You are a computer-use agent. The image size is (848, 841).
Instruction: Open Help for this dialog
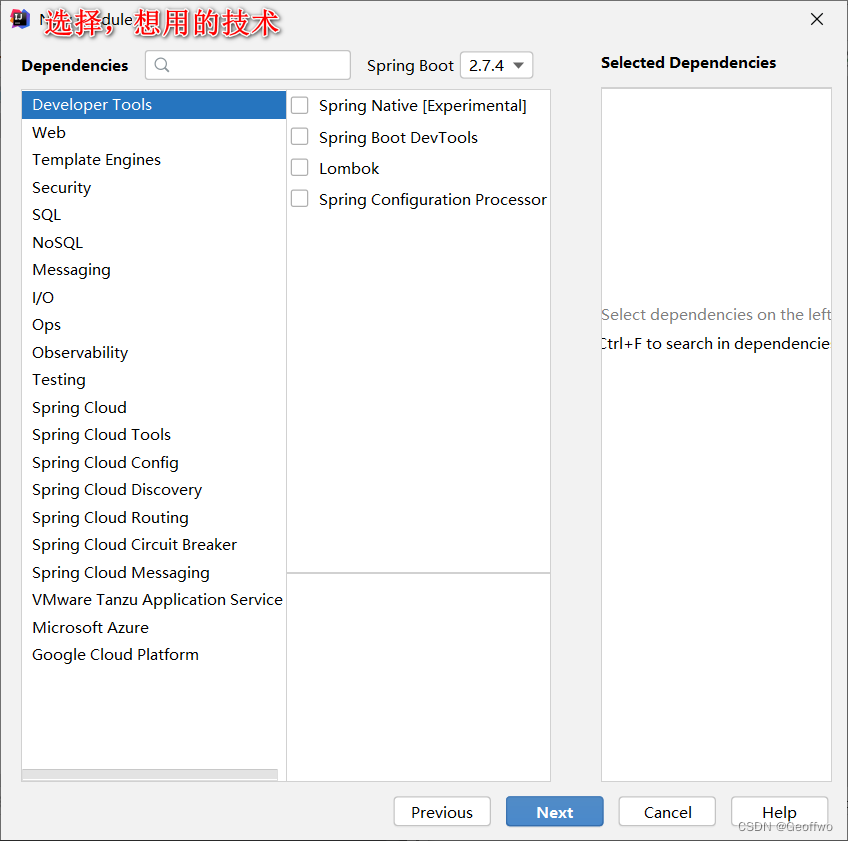[779, 811]
